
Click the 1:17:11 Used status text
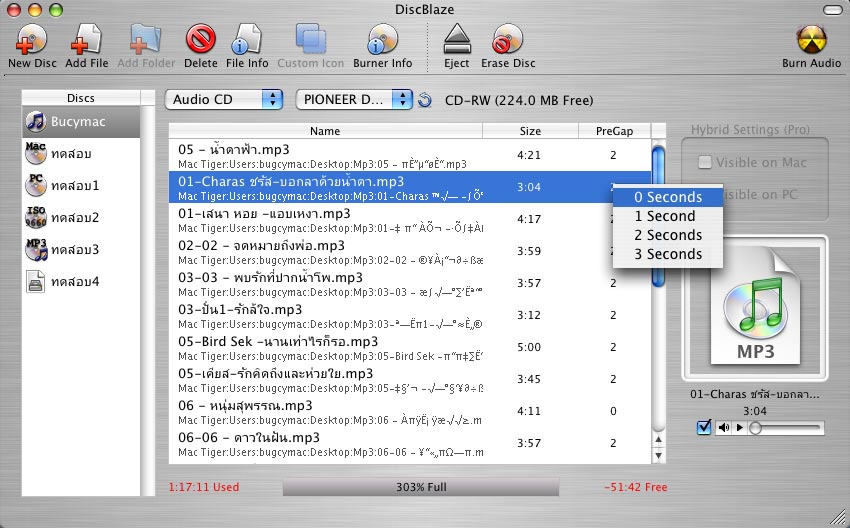click(204, 487)
